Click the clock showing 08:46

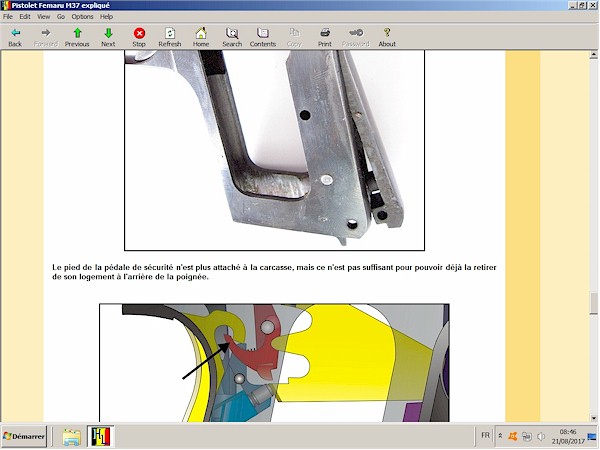[x=568, y=436]
